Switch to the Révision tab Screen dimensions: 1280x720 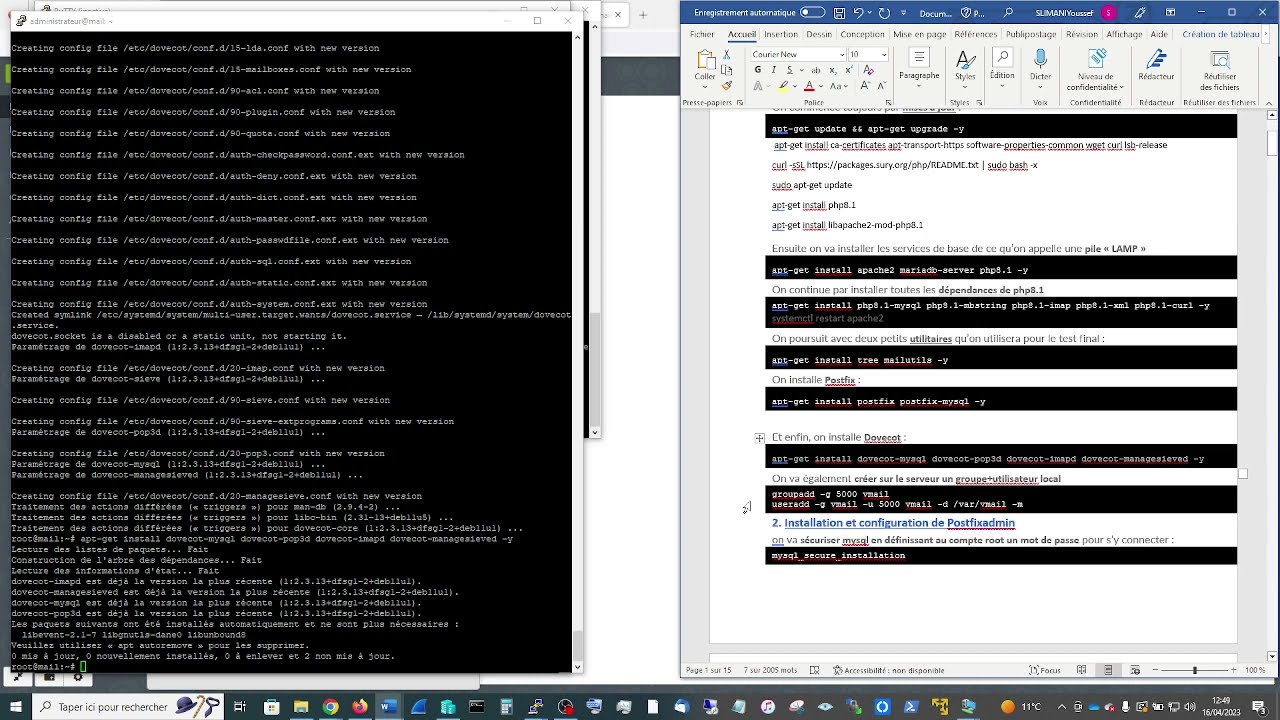click(1081, 34)
